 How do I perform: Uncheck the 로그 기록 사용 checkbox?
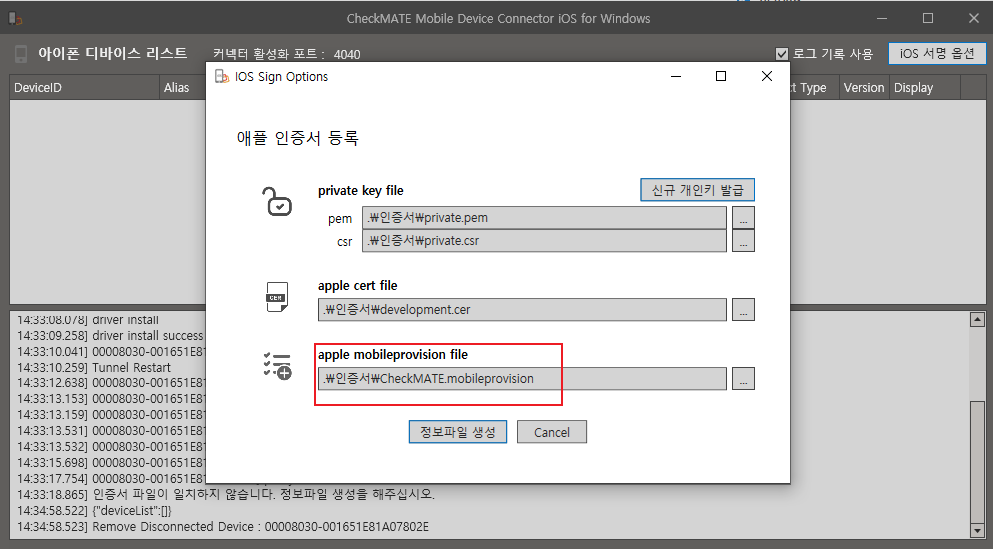(x=782, y=54)
